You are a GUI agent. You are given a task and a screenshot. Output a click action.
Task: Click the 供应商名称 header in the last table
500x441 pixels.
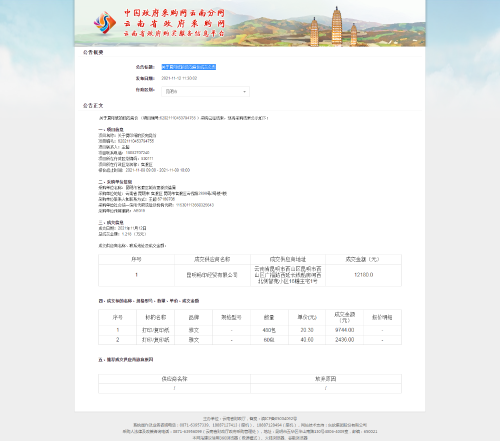174,379
